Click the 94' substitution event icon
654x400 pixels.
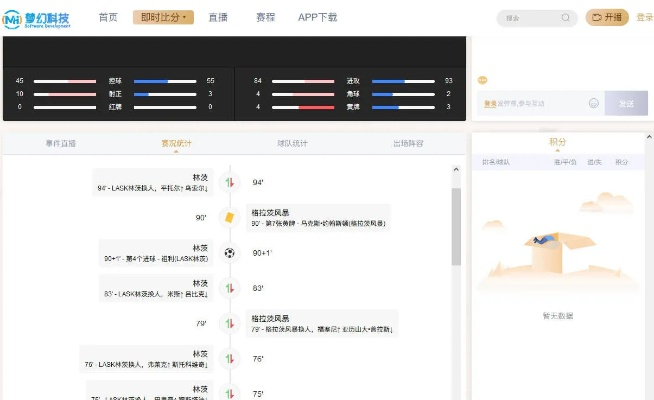[230, 182]
